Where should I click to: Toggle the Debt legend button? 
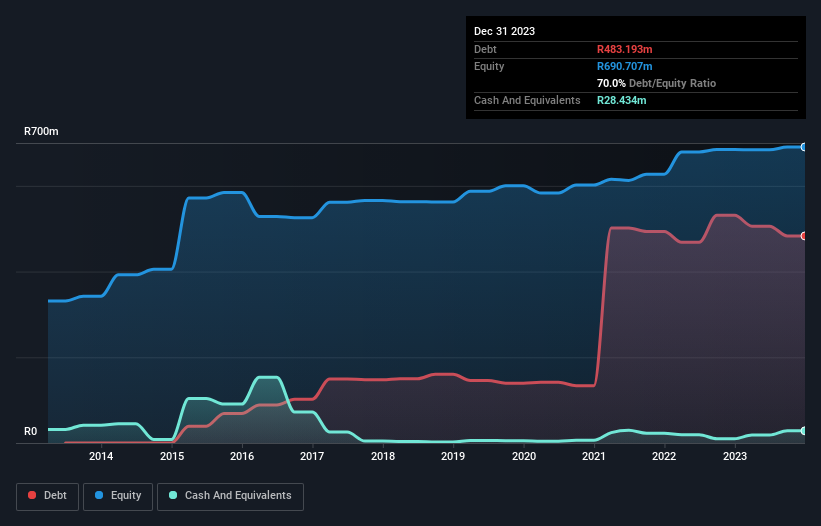click(x=48, y=496)
